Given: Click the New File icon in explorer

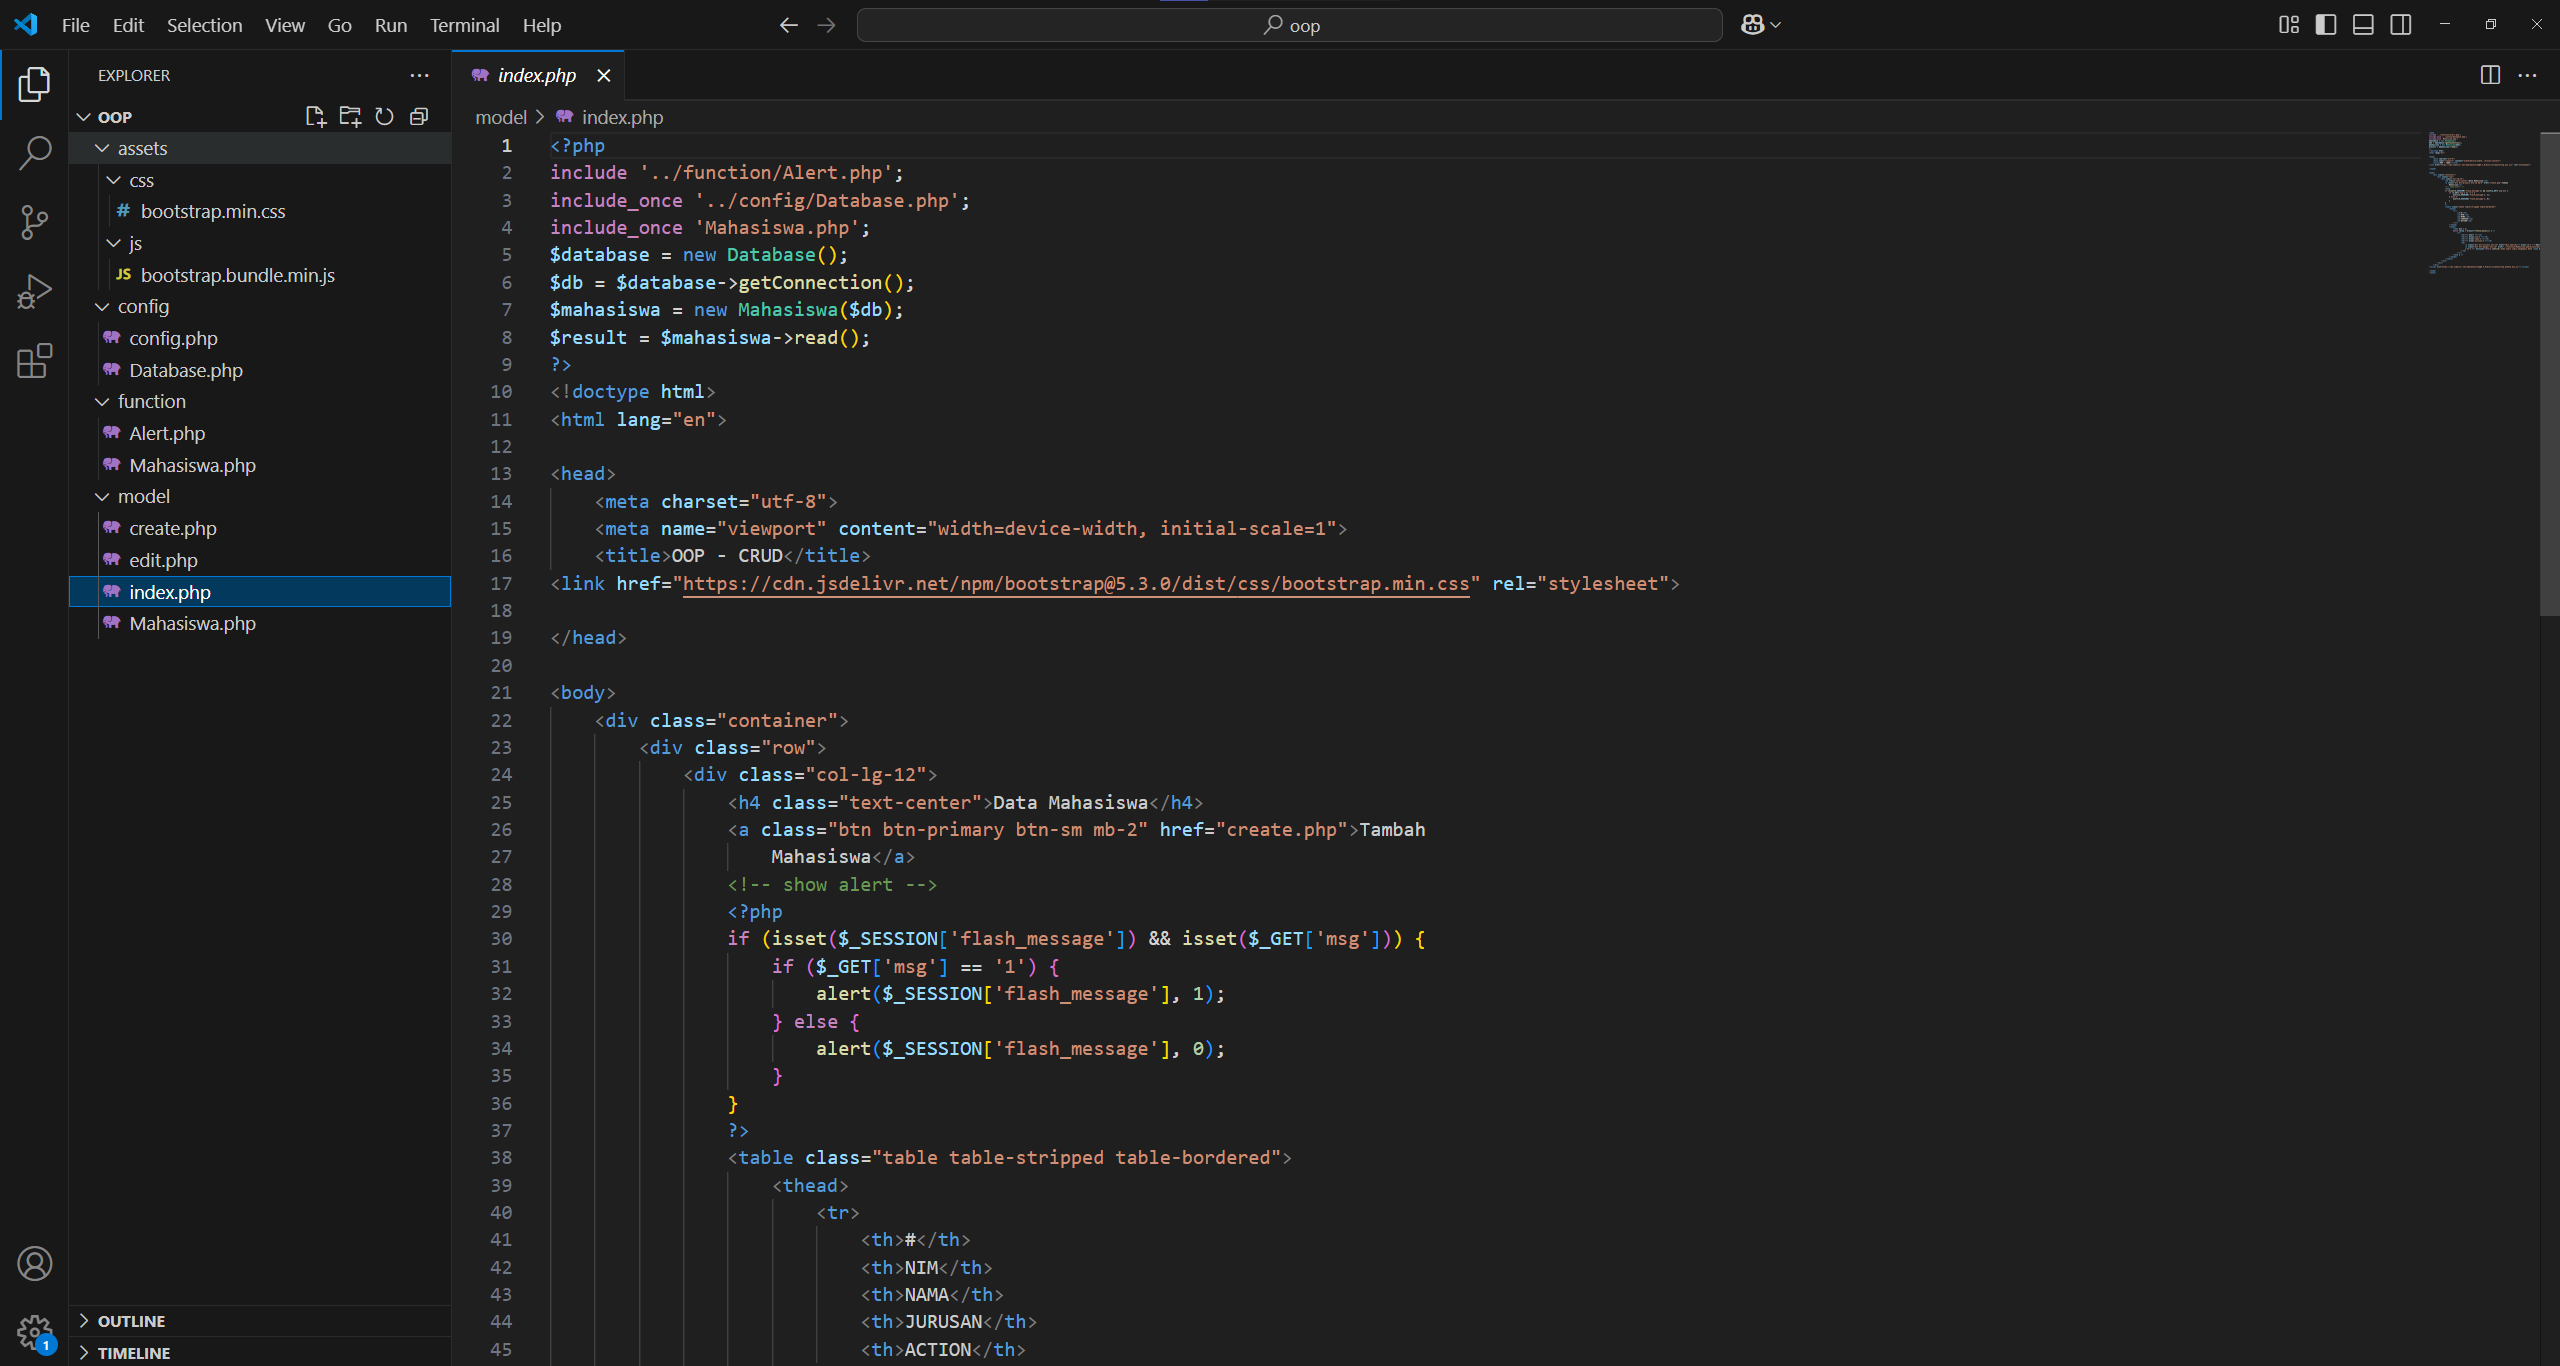Looking at the screenshot, I should [x=316, y=117].
